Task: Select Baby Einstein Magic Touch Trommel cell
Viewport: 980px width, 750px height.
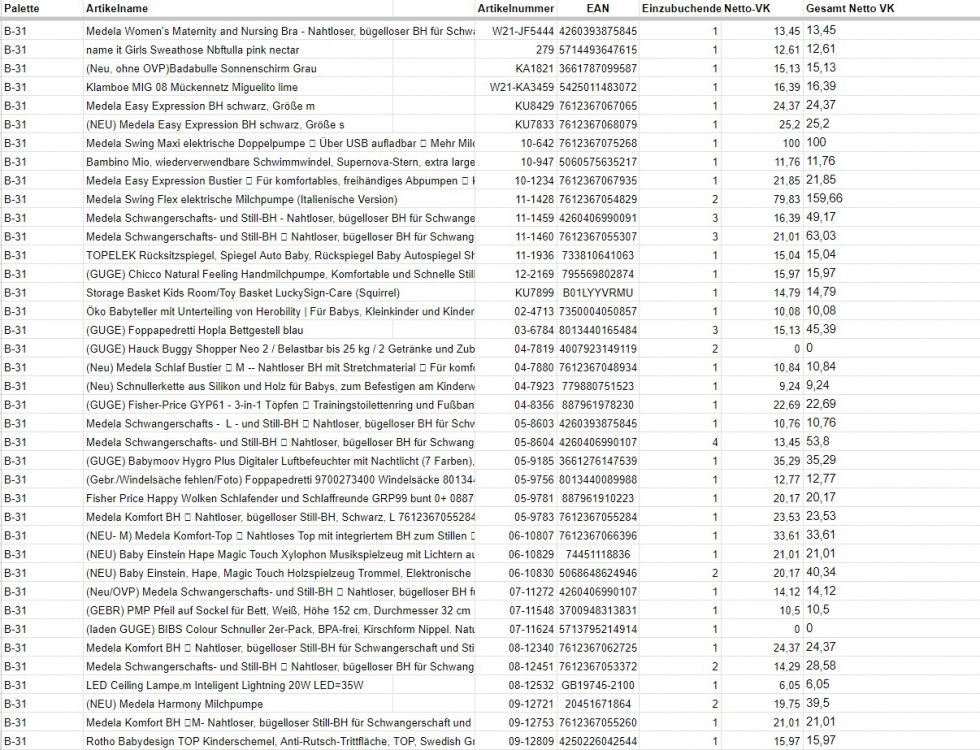Action: click(279, 574)
